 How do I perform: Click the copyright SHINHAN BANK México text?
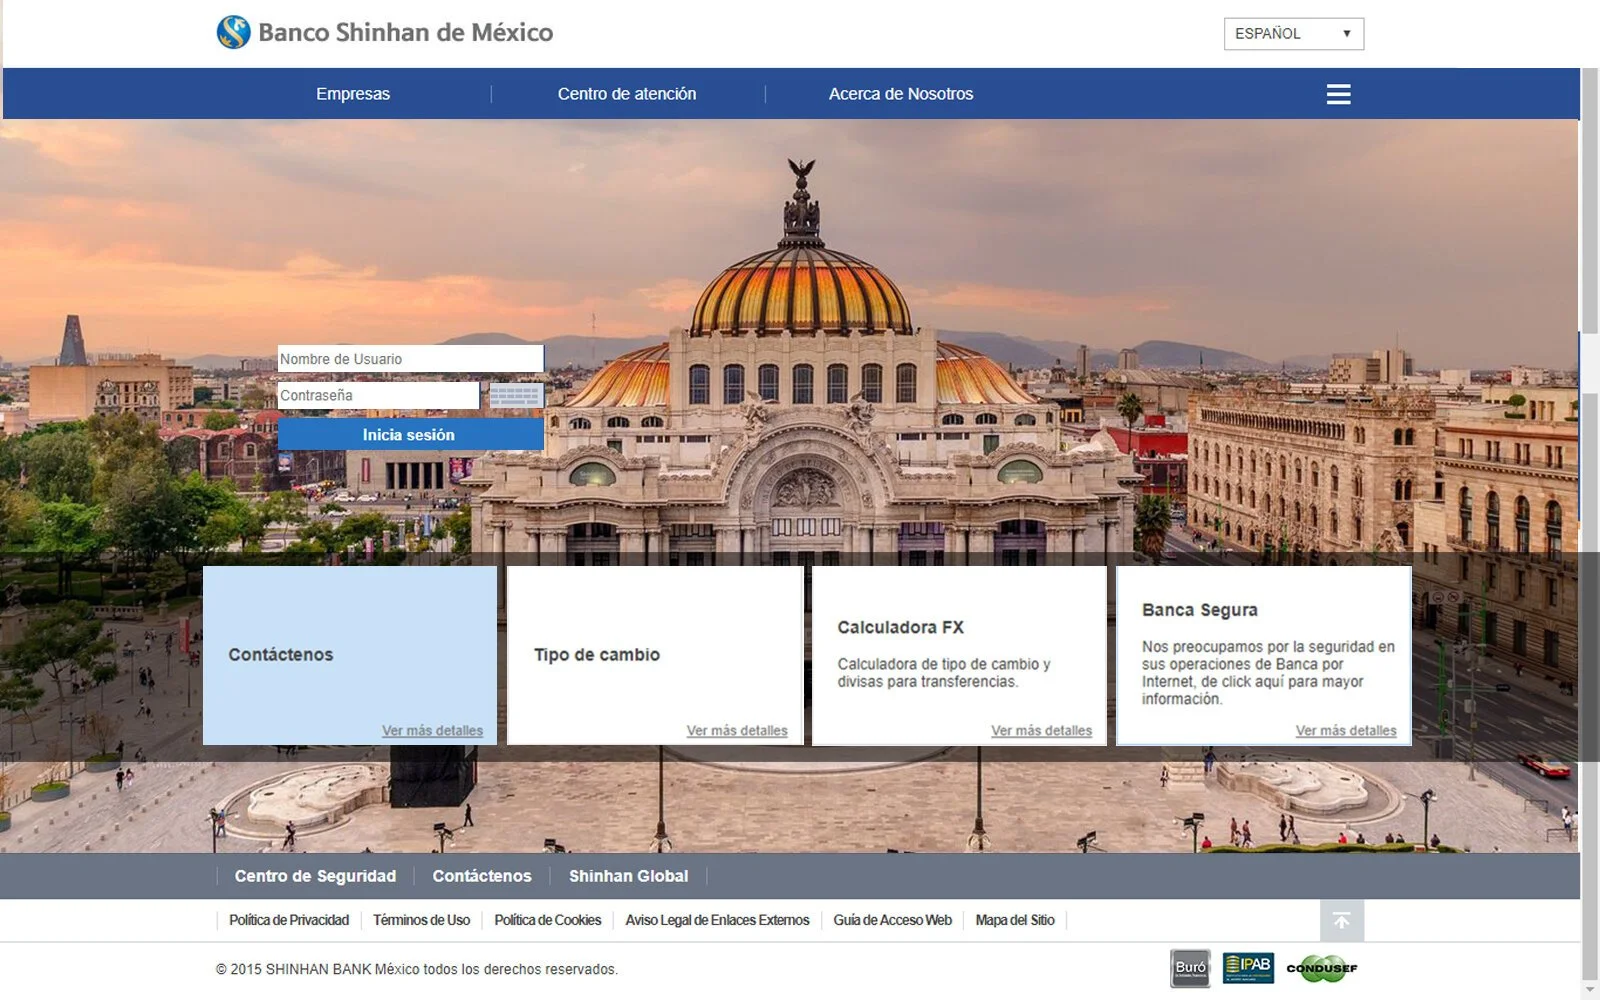point(417,969)
